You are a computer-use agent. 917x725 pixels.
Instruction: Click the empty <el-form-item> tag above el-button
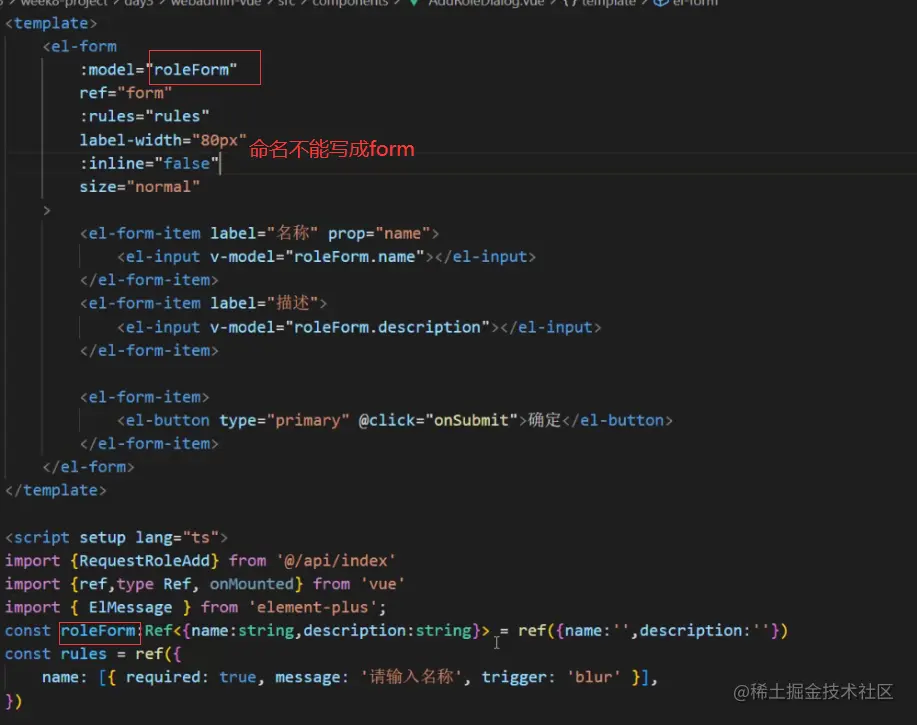point(144,397)
